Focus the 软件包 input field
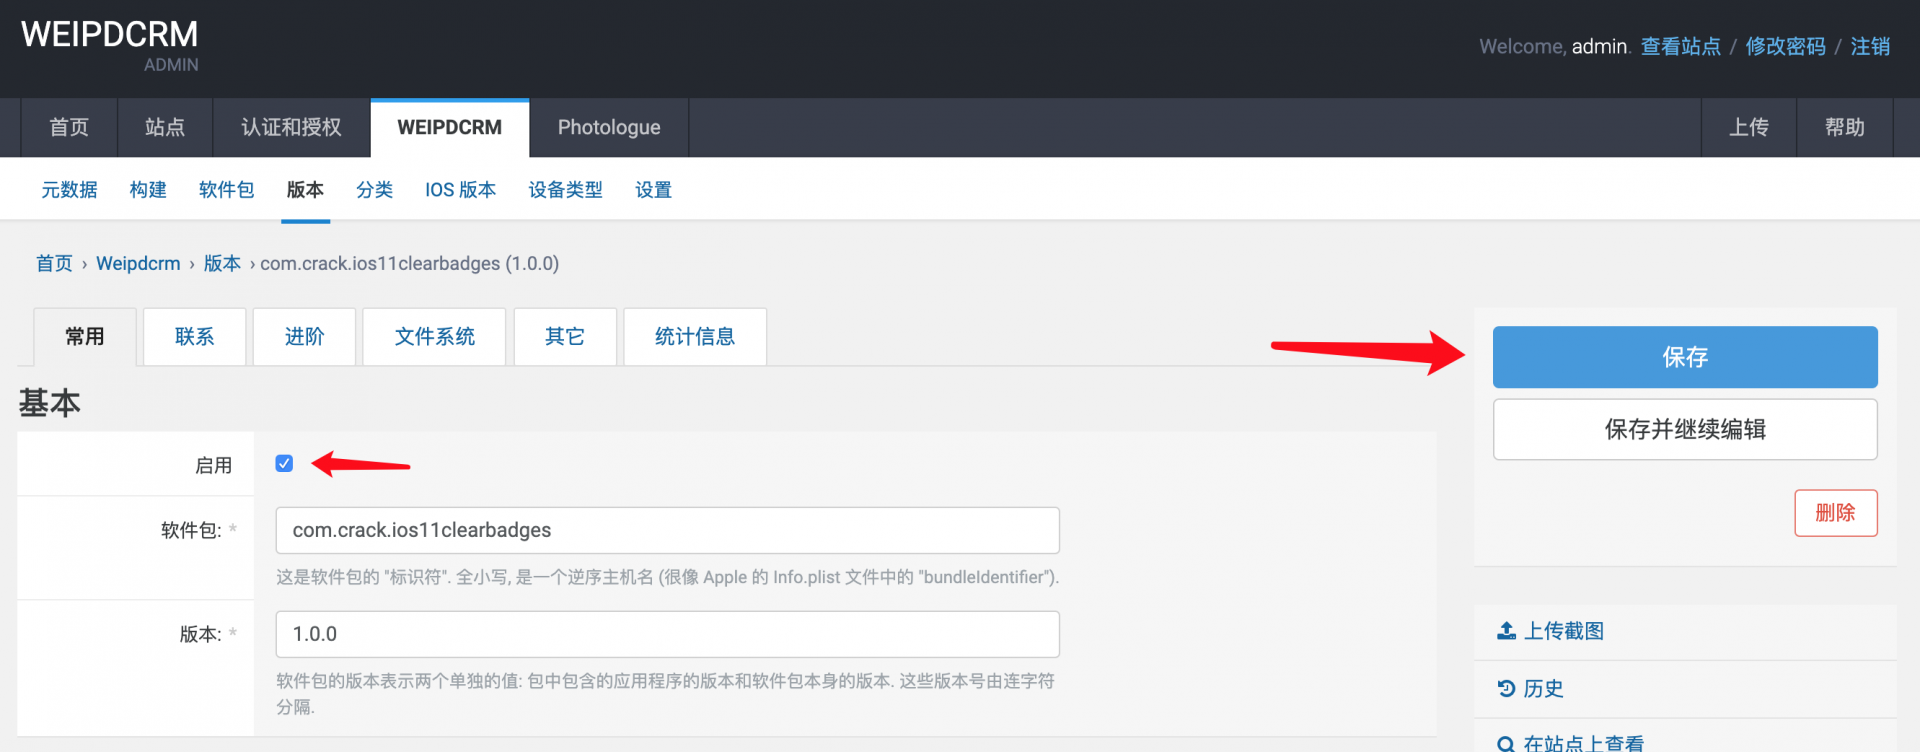The height and width of the screenshot is (752, 1920). click(668, 530)
